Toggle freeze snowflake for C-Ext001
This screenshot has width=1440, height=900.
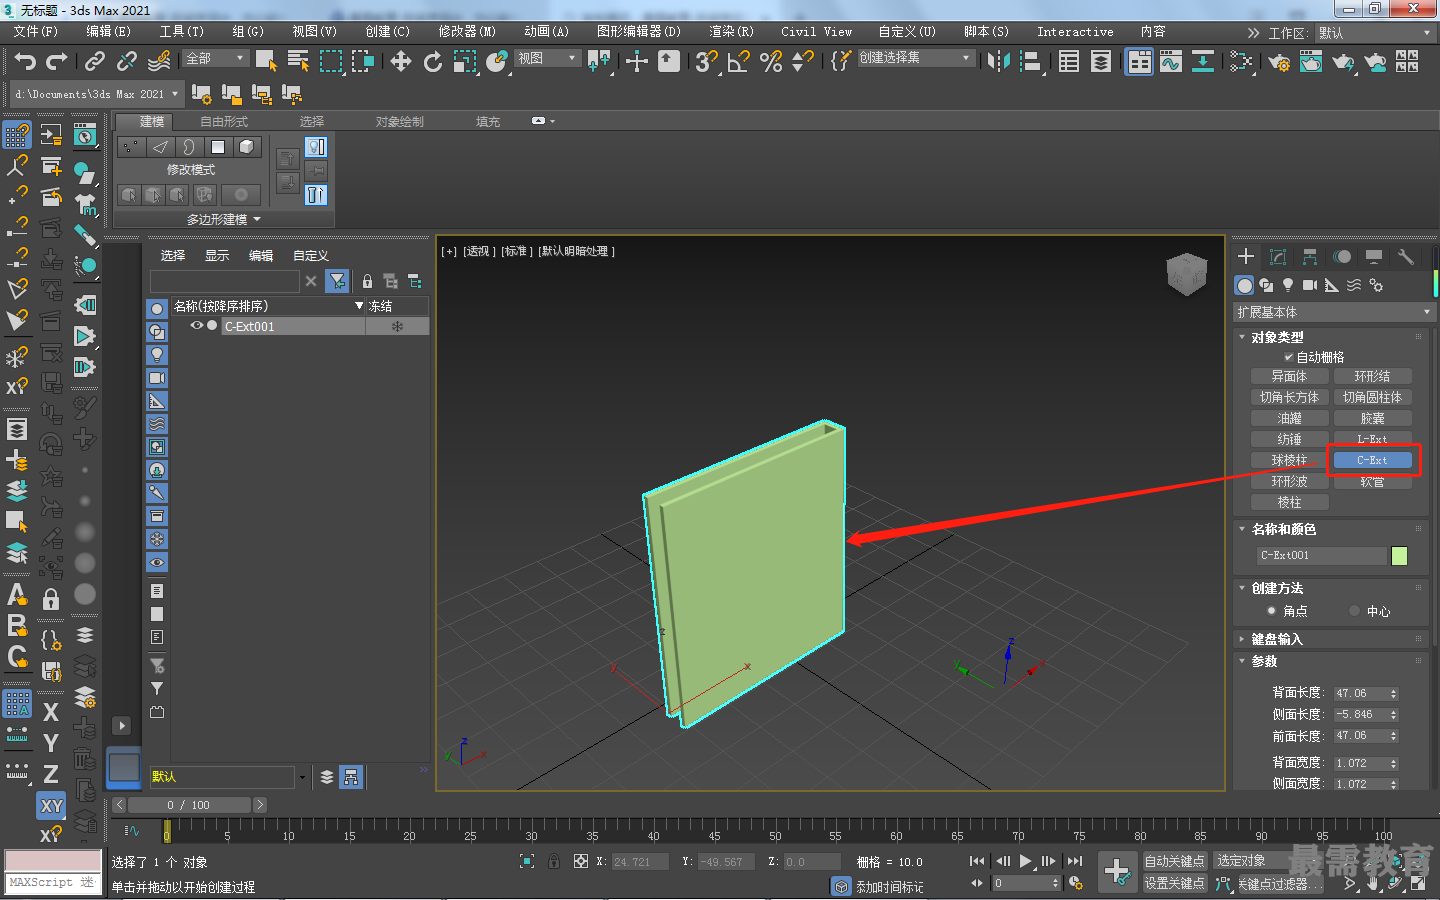pos(397,327)
